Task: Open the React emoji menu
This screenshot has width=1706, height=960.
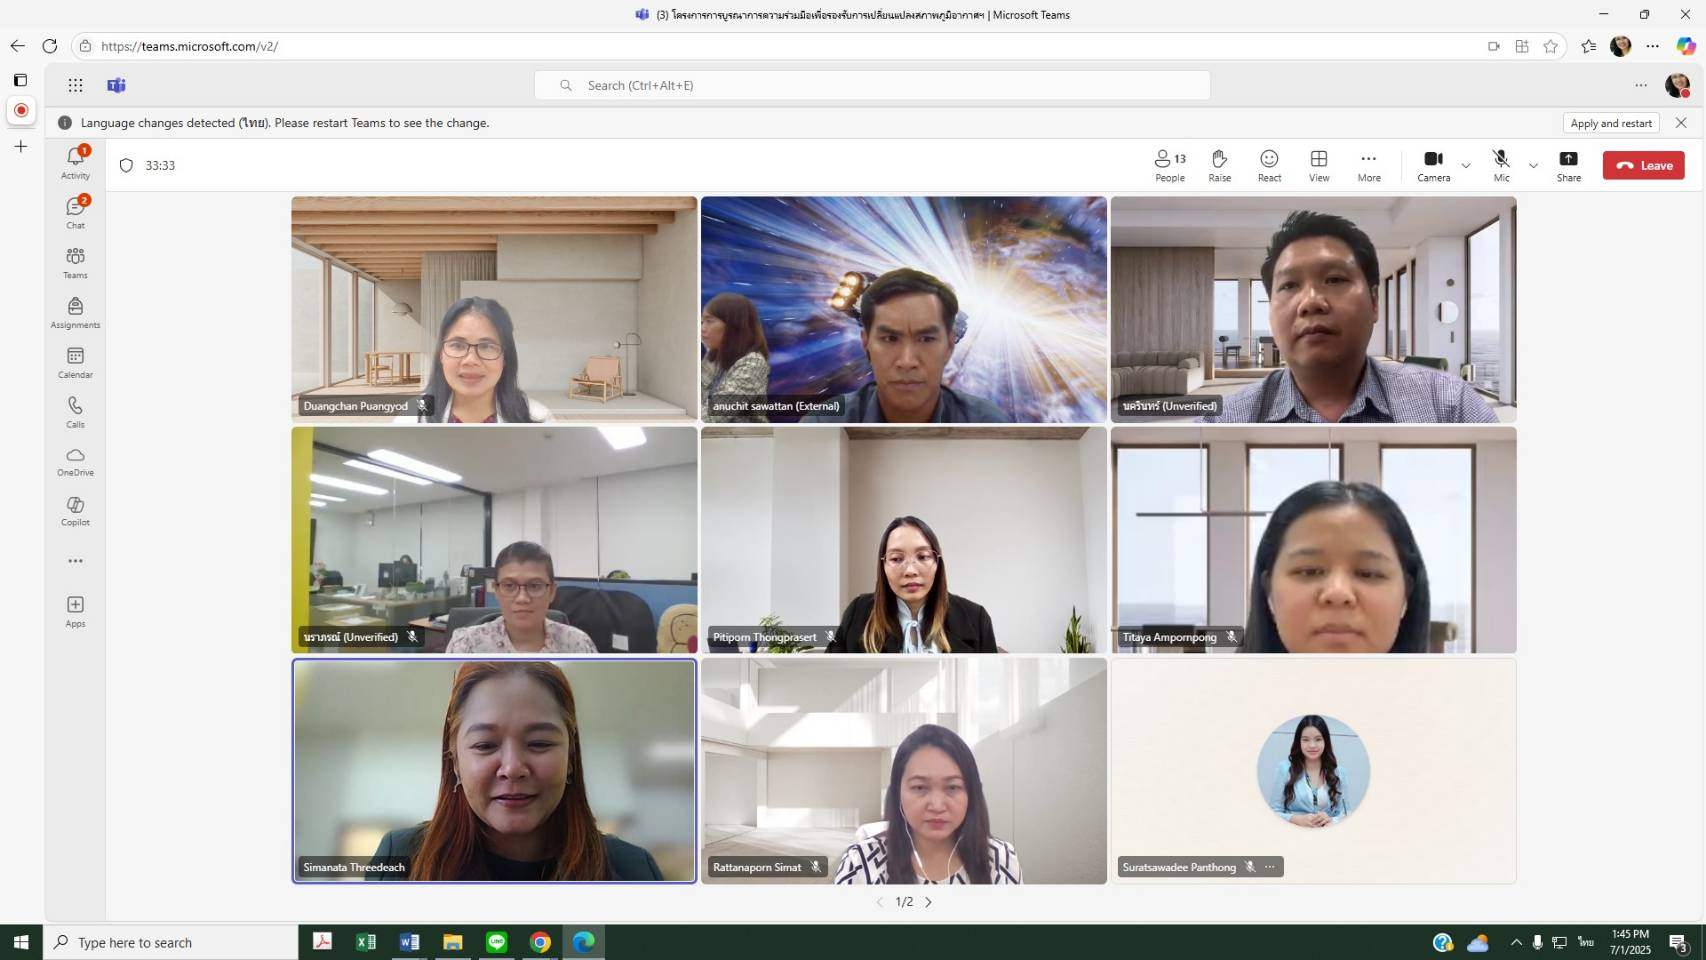Action: tap(1269, 165)
